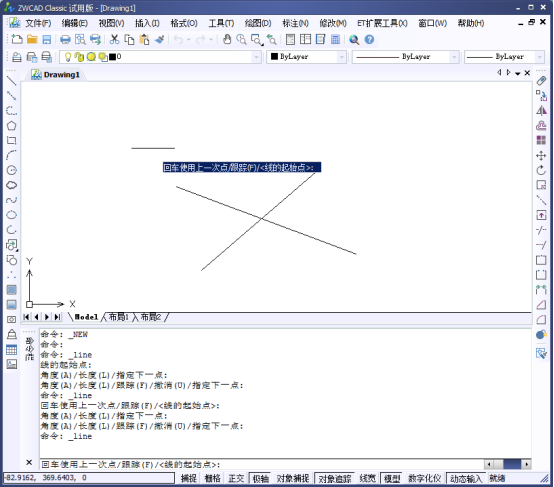554x487 pixels.
Task: Click the 动态输入 dynamic input button
Action: click(466, 478)
